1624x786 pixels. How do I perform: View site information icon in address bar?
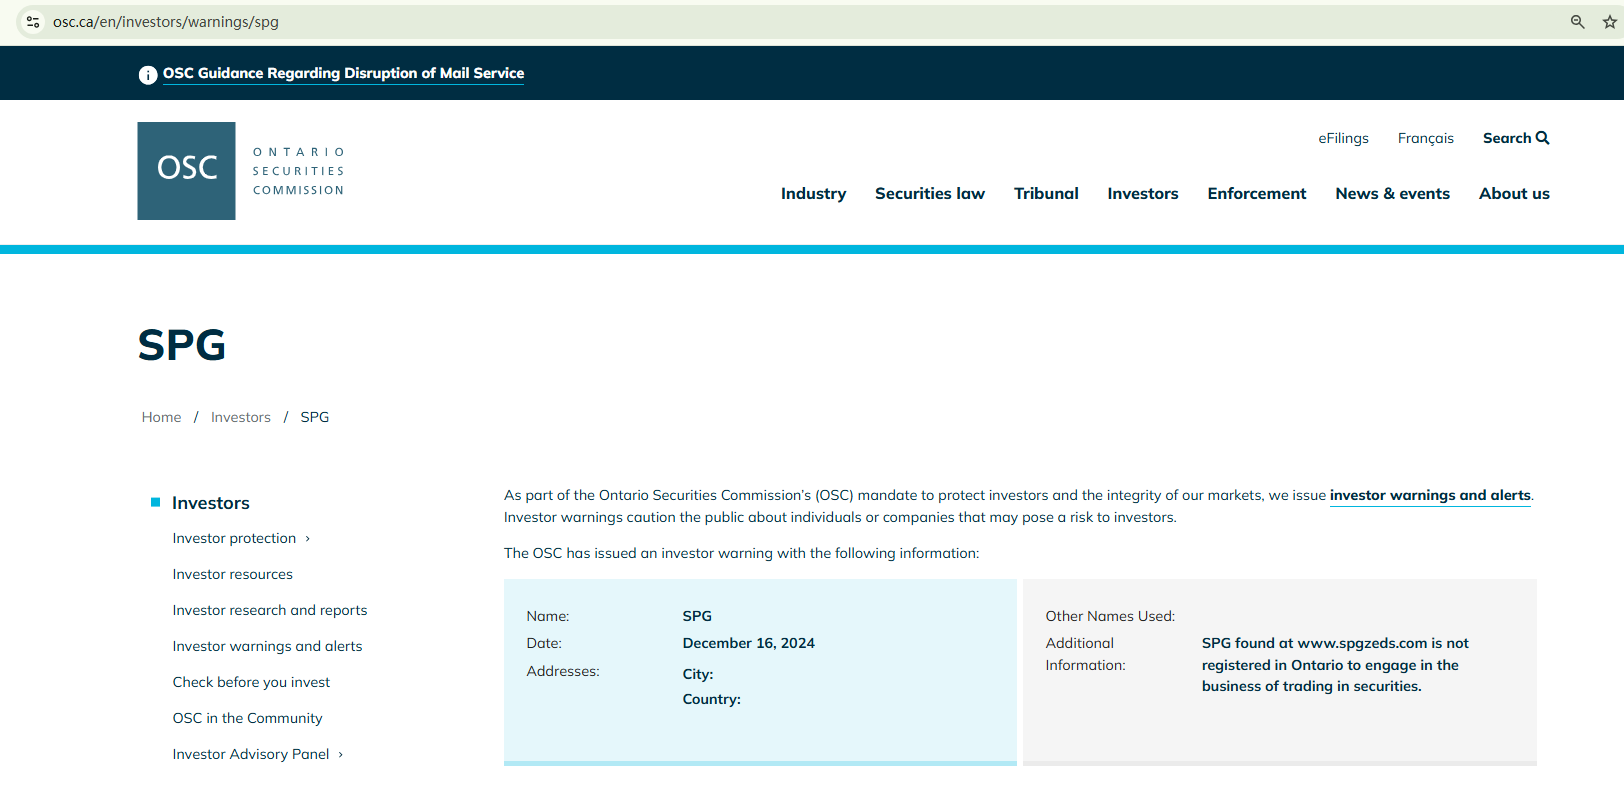pos(33,22)
